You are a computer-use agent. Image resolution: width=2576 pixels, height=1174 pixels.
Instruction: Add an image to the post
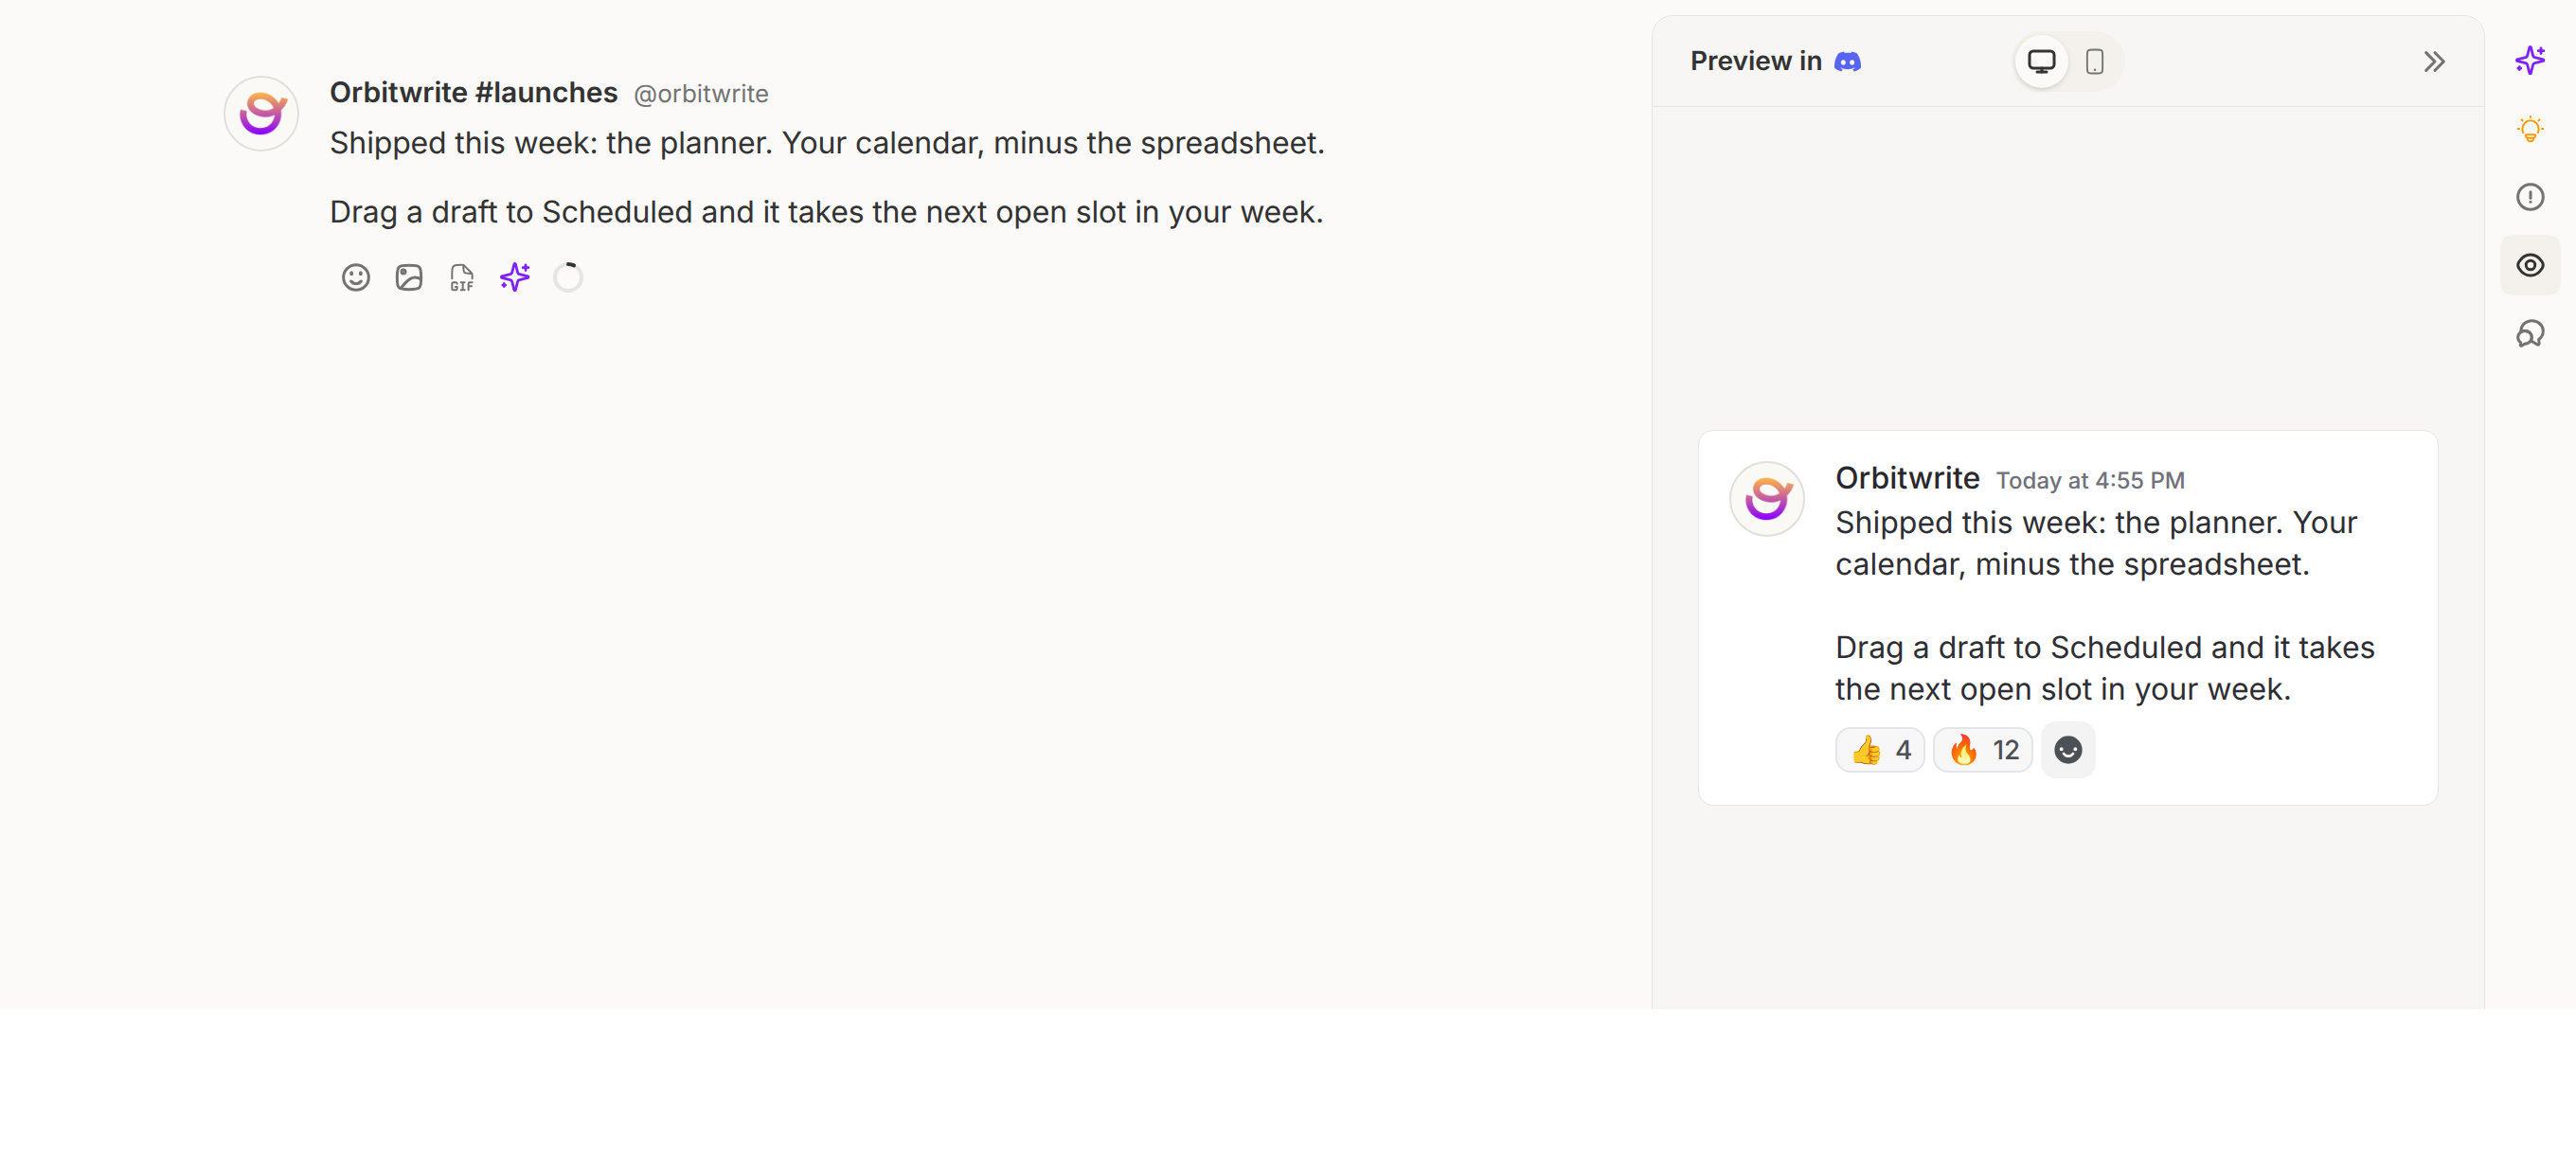pos(409,277)
